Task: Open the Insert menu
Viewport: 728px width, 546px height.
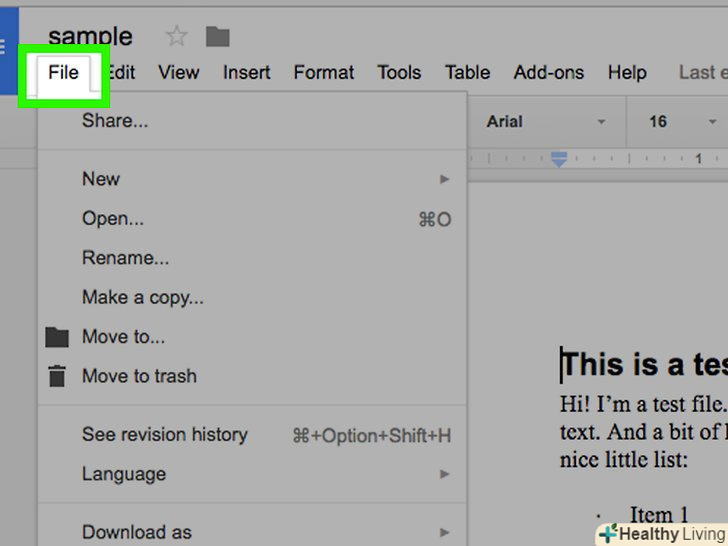Action: [x=247, y=72]
